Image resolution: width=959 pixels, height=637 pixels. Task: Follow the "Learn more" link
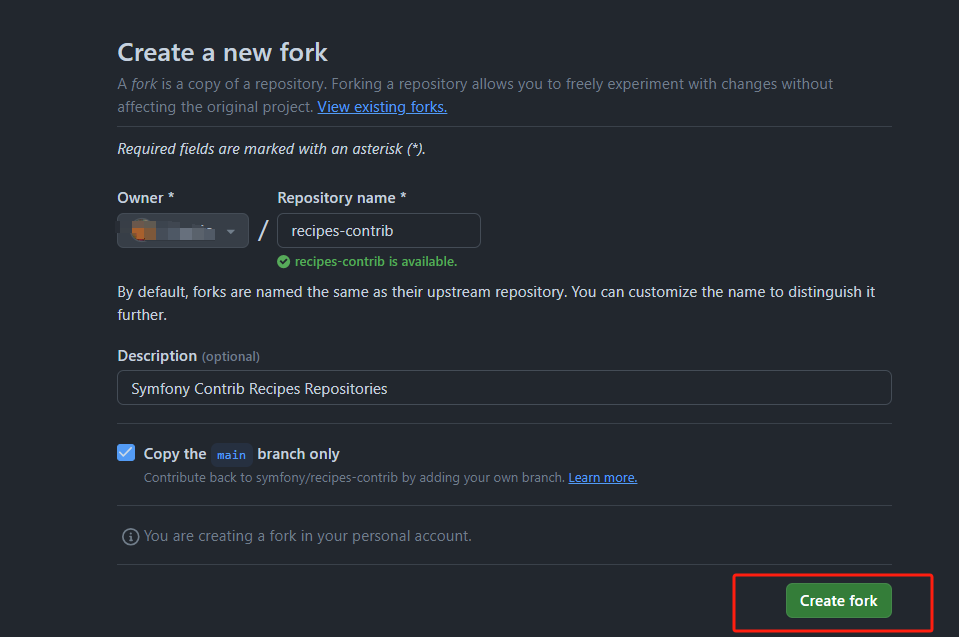(x=602, y=478)
